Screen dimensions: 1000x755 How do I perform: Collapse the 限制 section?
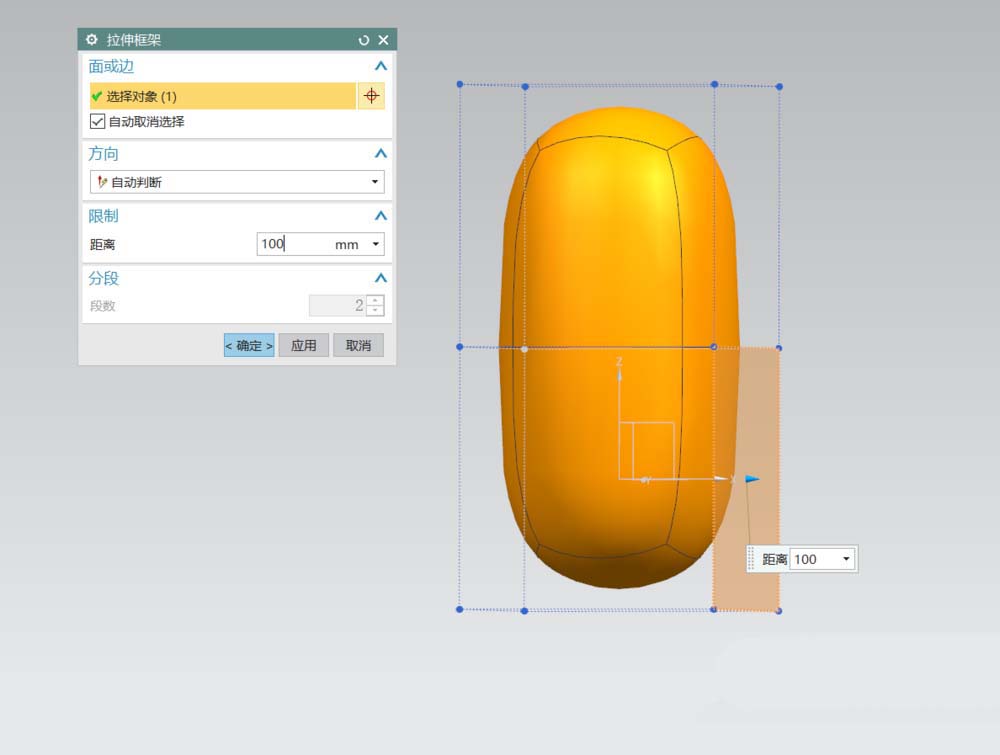[380, 216]
